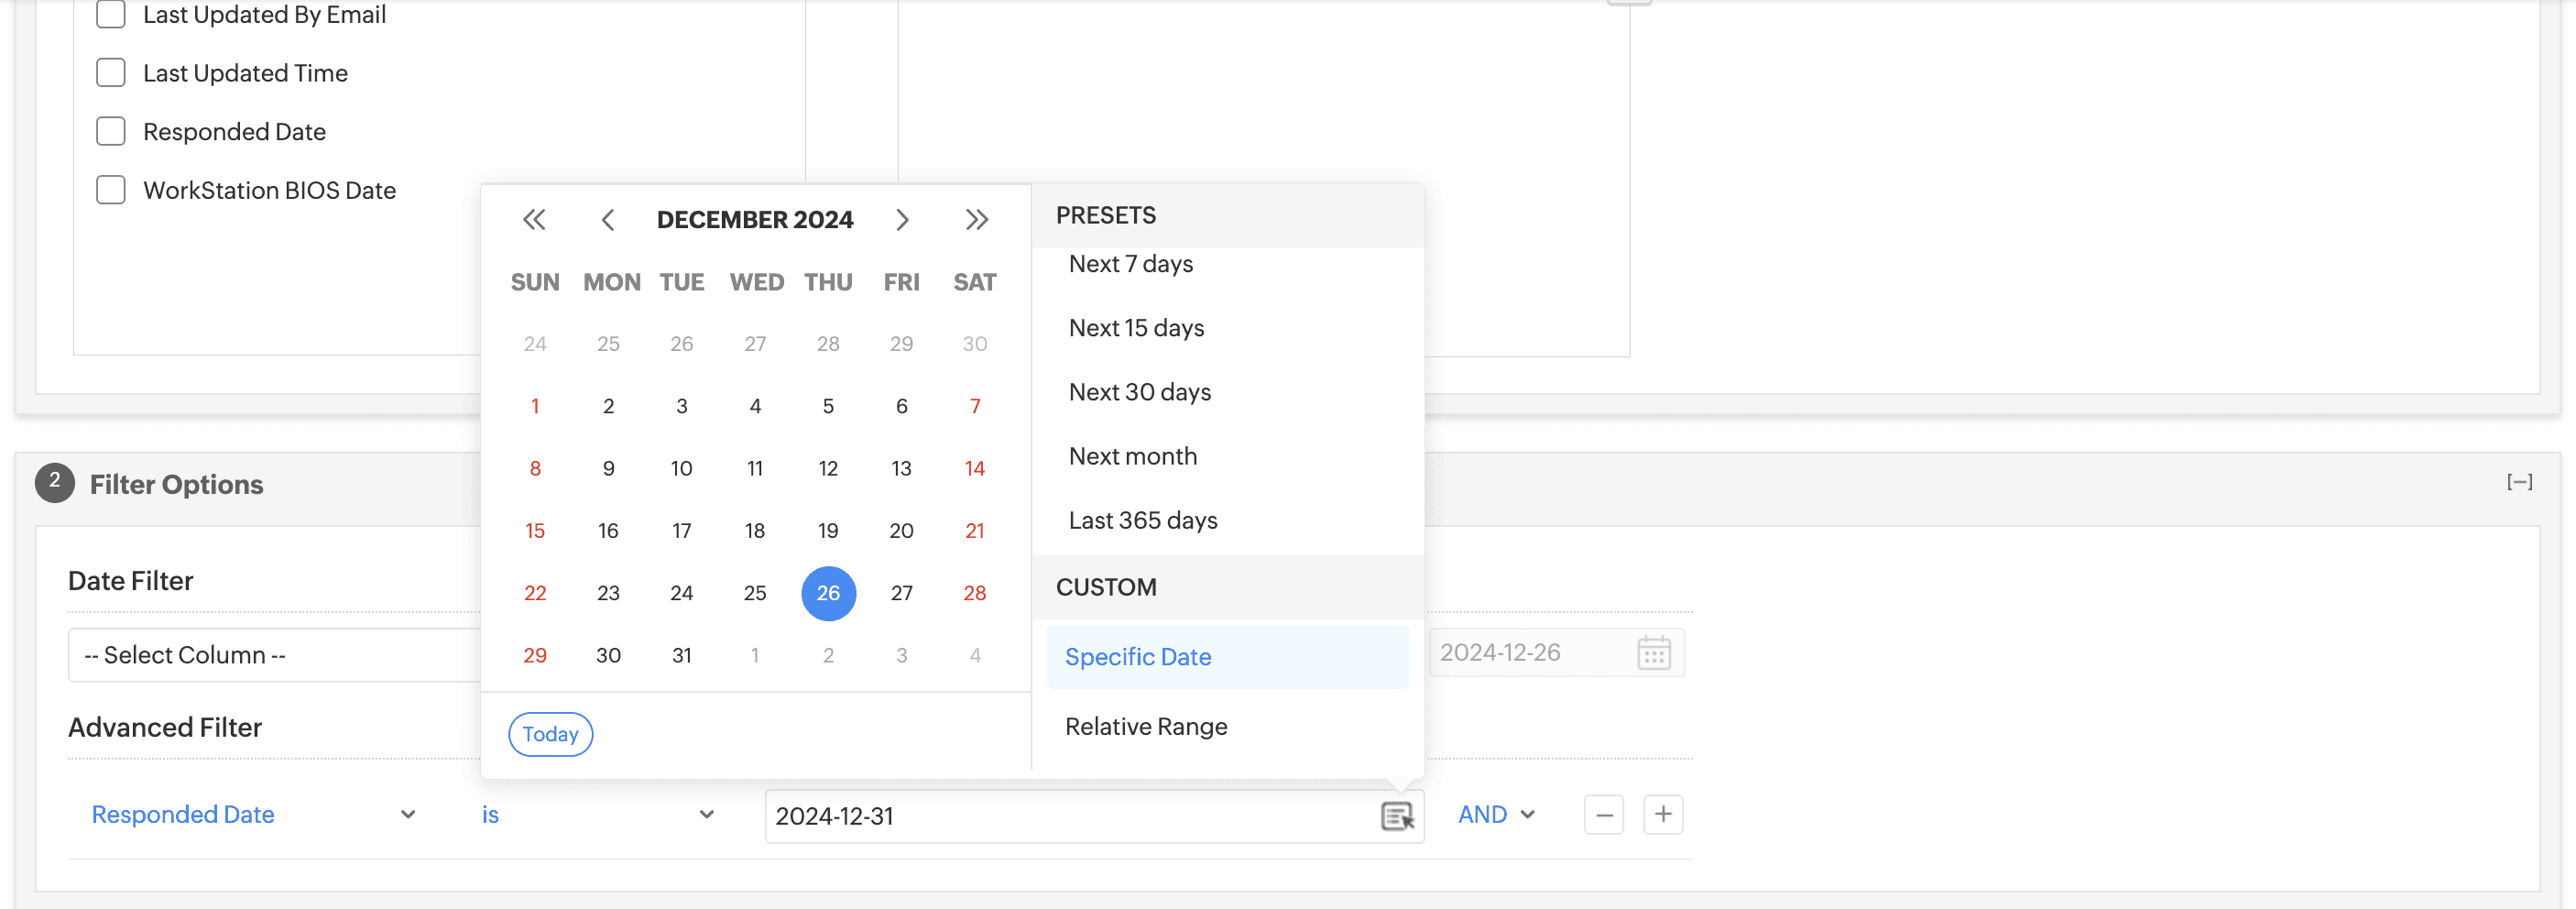Open the Responded Date column dropdown

click(252, 815)
